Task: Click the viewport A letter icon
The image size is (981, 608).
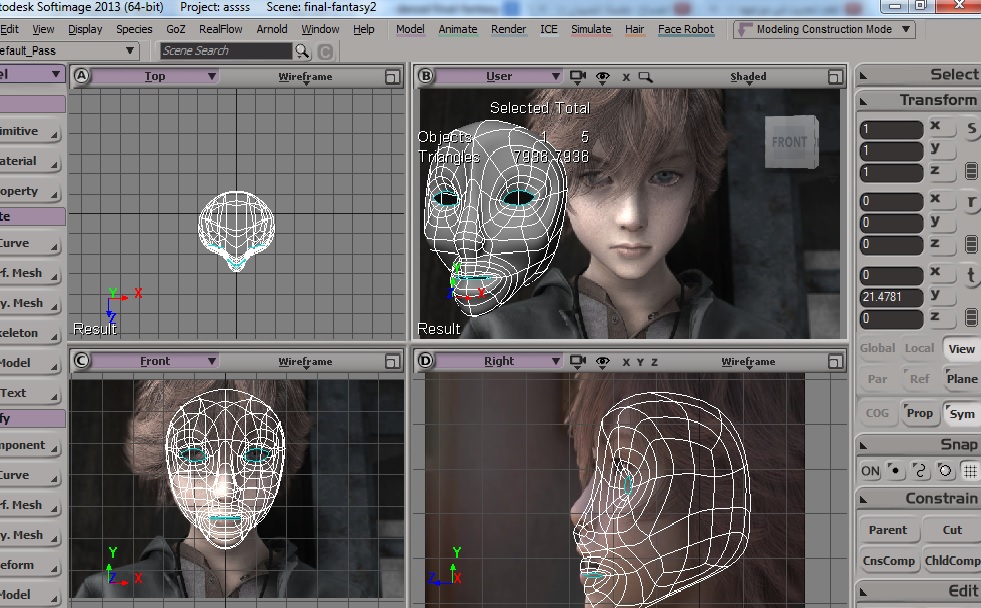Action: [81, 76]
